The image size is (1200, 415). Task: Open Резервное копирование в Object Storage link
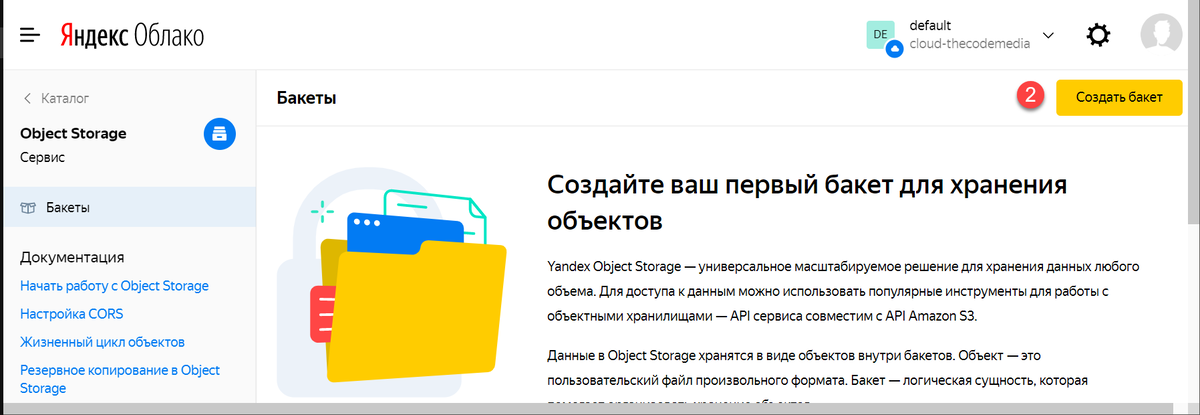point(120,379)
